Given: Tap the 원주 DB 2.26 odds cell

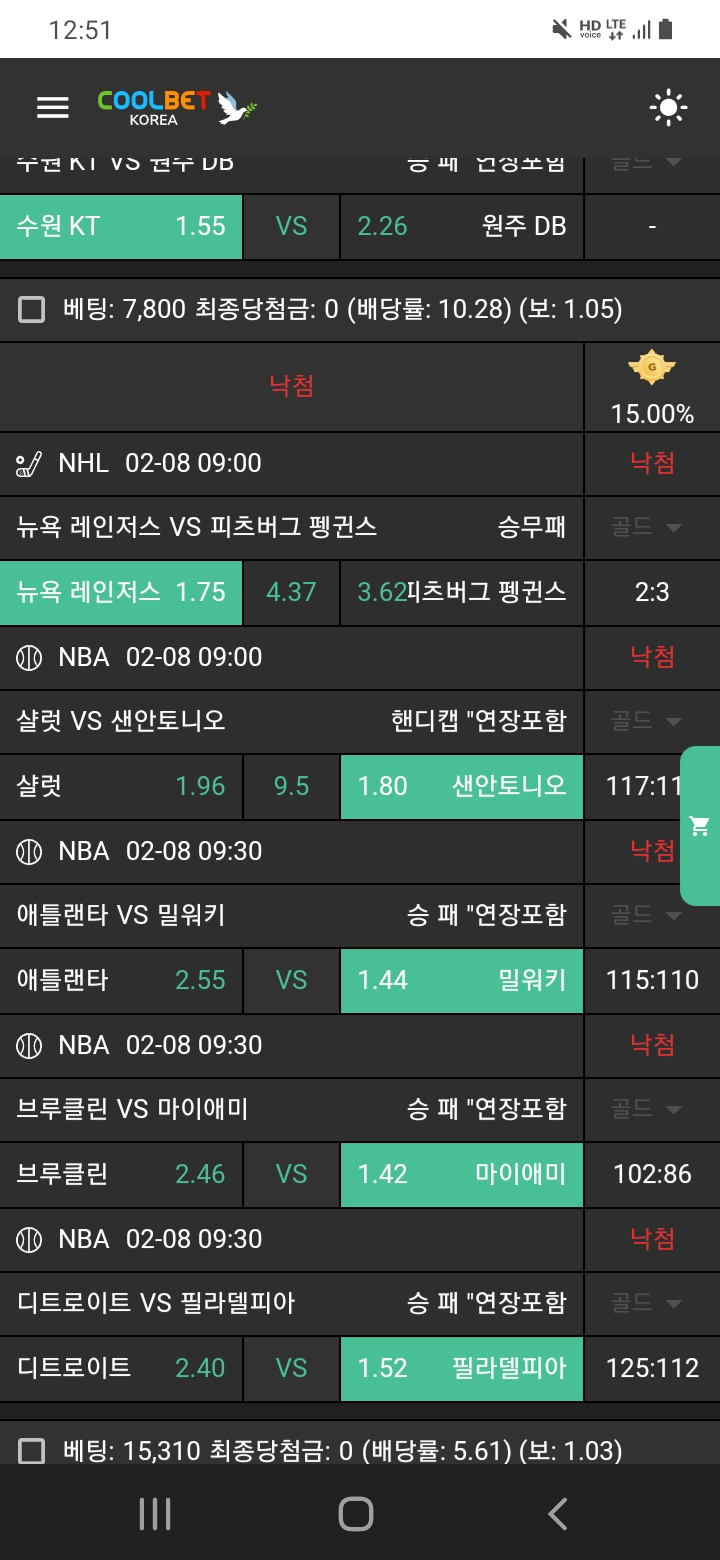Looking at the screenshot, I should pos(461,226).
